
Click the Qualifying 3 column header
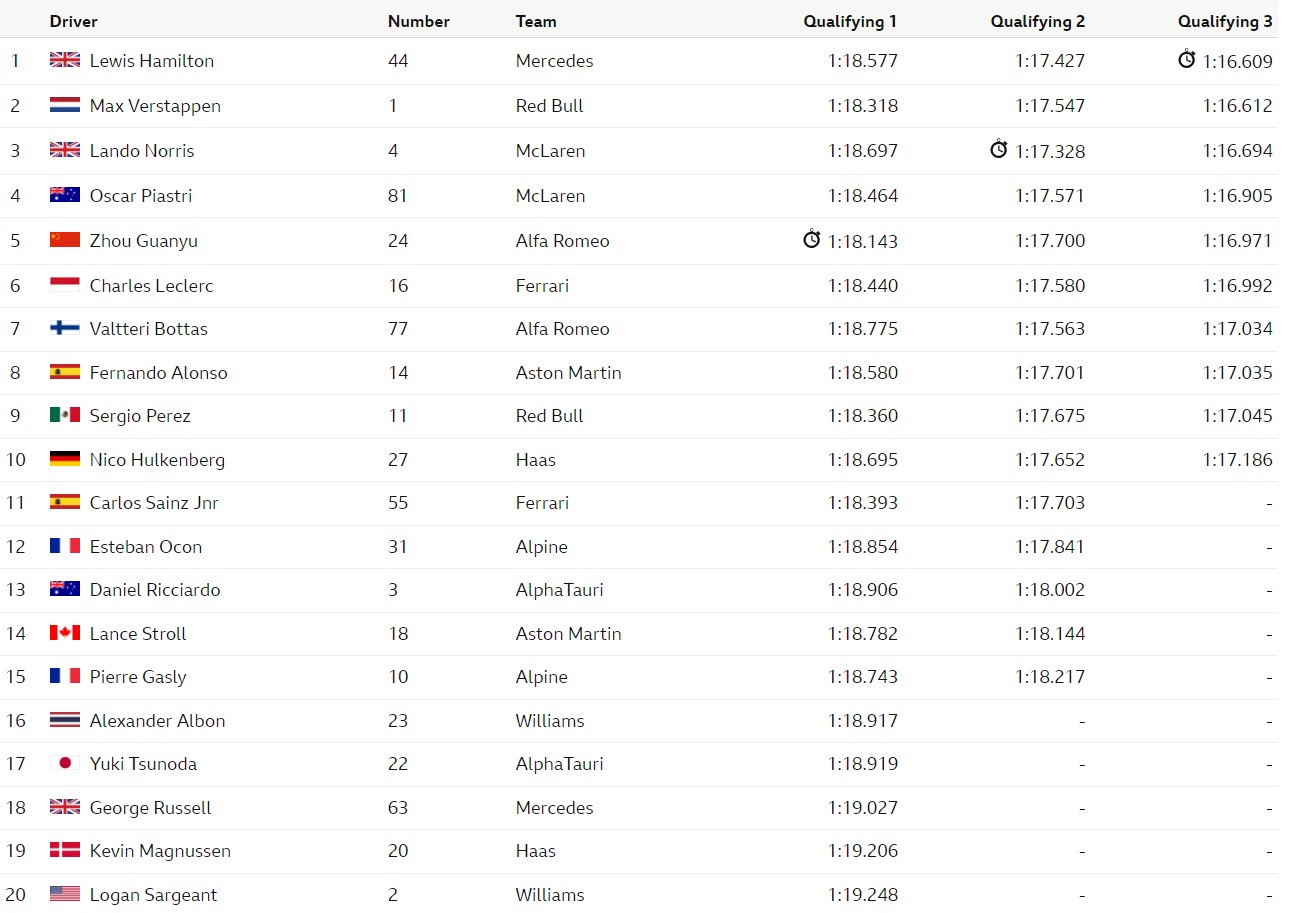(x=1225, y=21)
